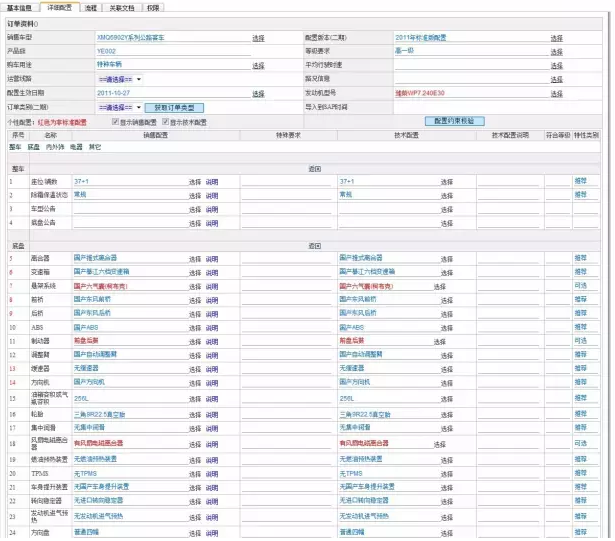Click technical 选择 in row 22 转向稳定器
This screenshot has height=541, width=615.
[x=447, y=501]
